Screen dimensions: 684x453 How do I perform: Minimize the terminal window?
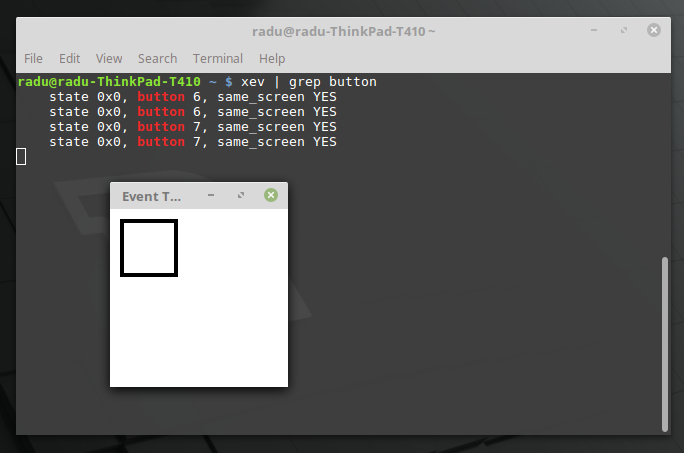pyautogui.click(x=594, y=30)
